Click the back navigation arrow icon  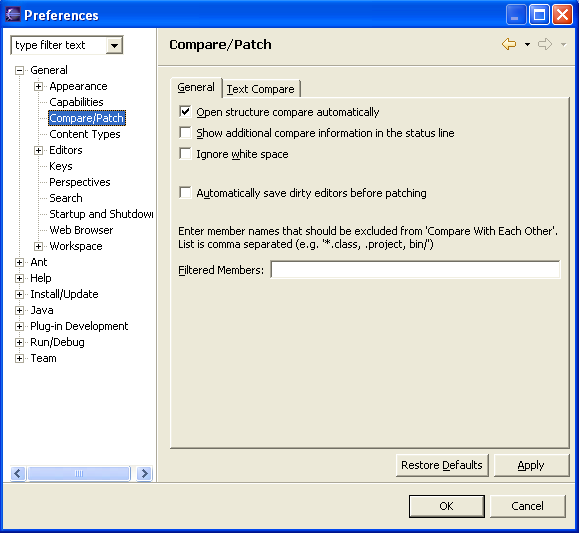509,44
